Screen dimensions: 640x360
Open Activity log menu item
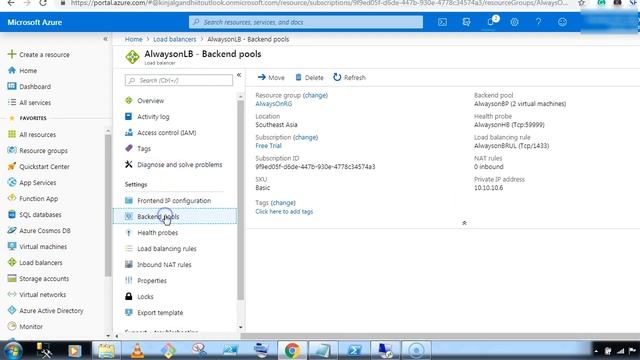(x=175, y=116)
